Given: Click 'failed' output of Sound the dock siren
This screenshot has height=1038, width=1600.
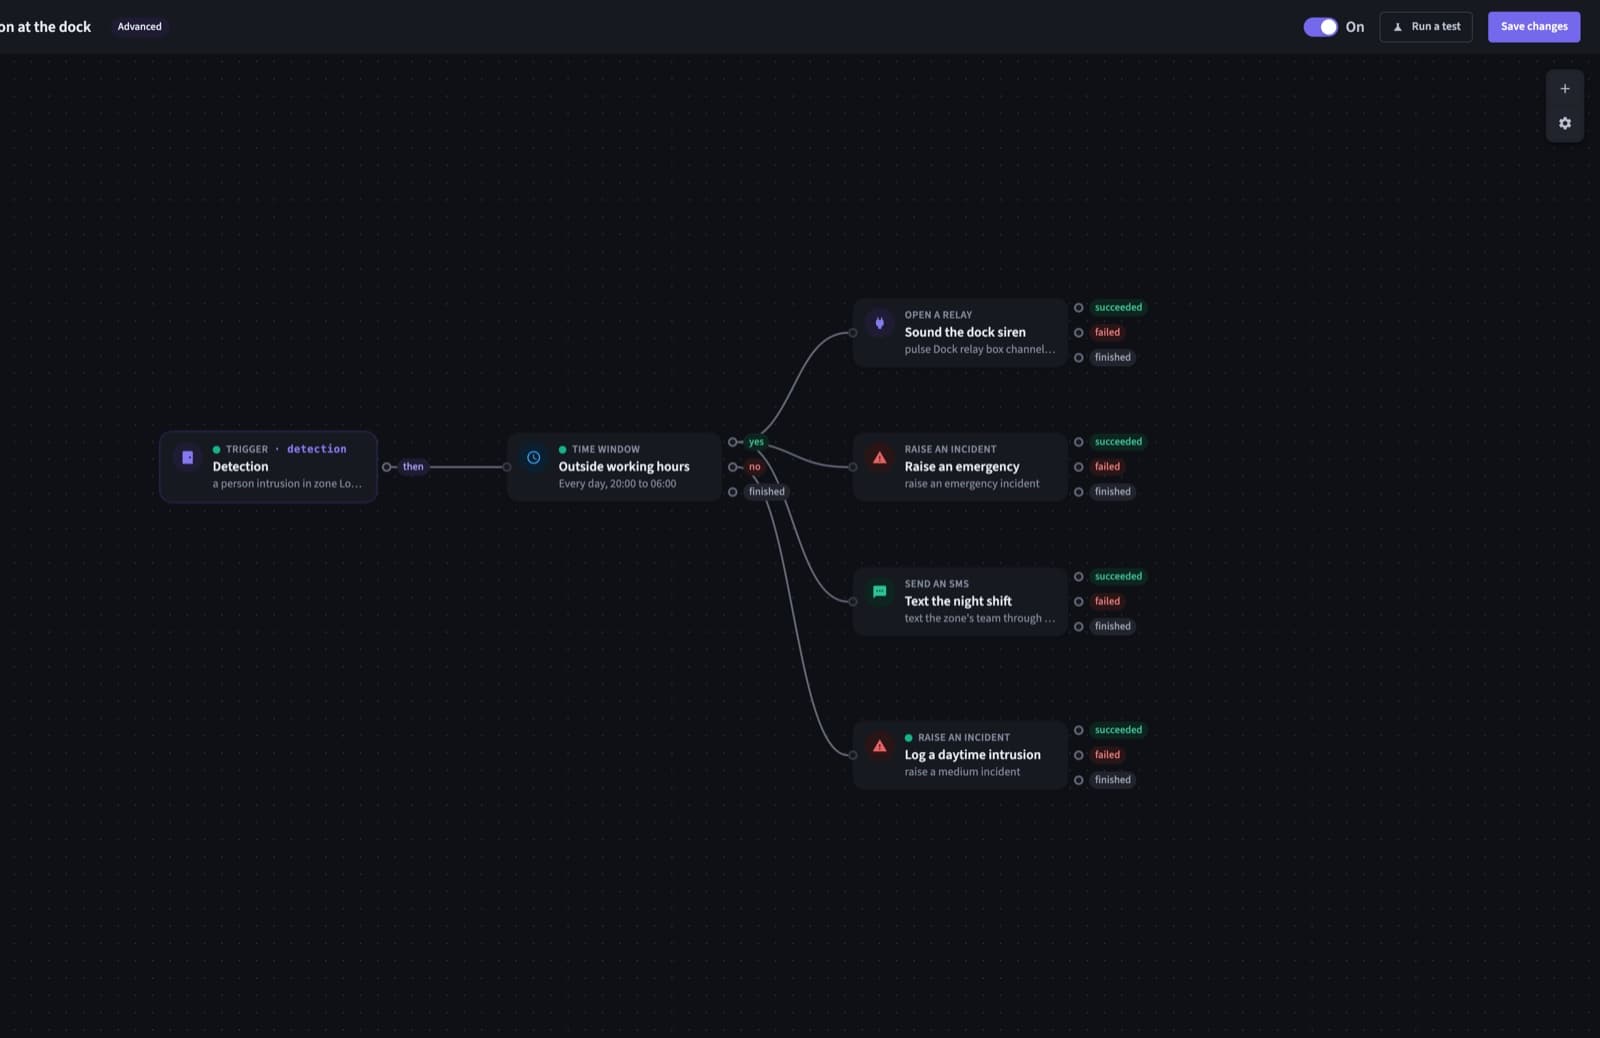Looking at the screenshot, I should [1079, 333].
